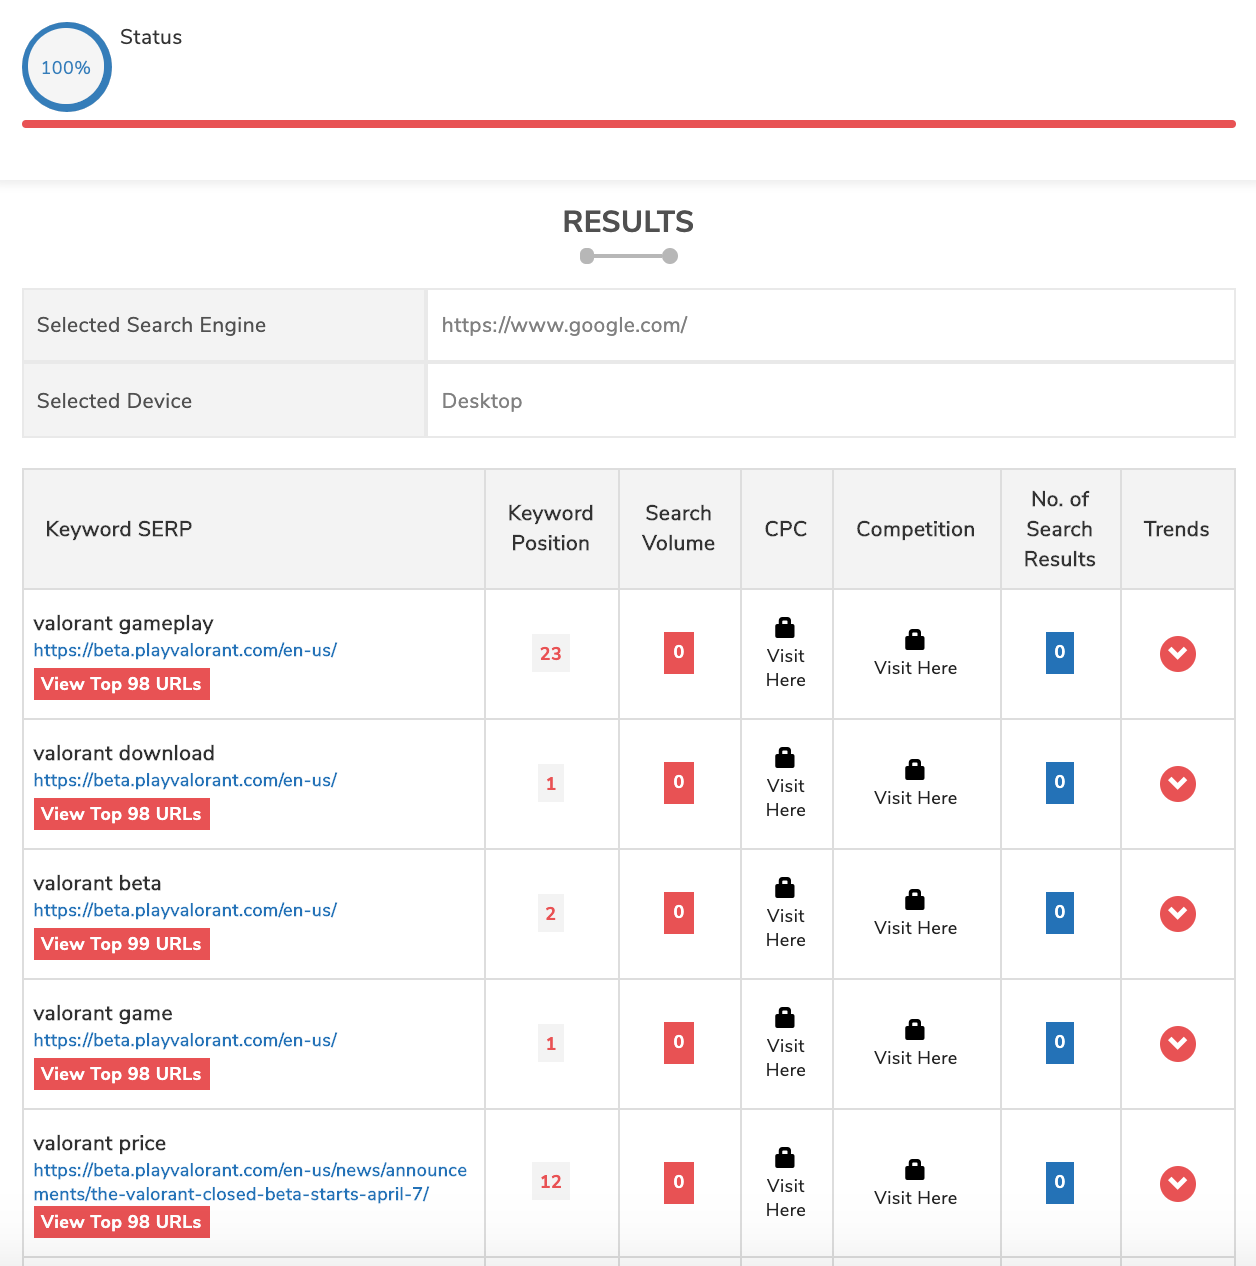Click View Top 98 URLs for valorant game

[x=121, y=1073]
